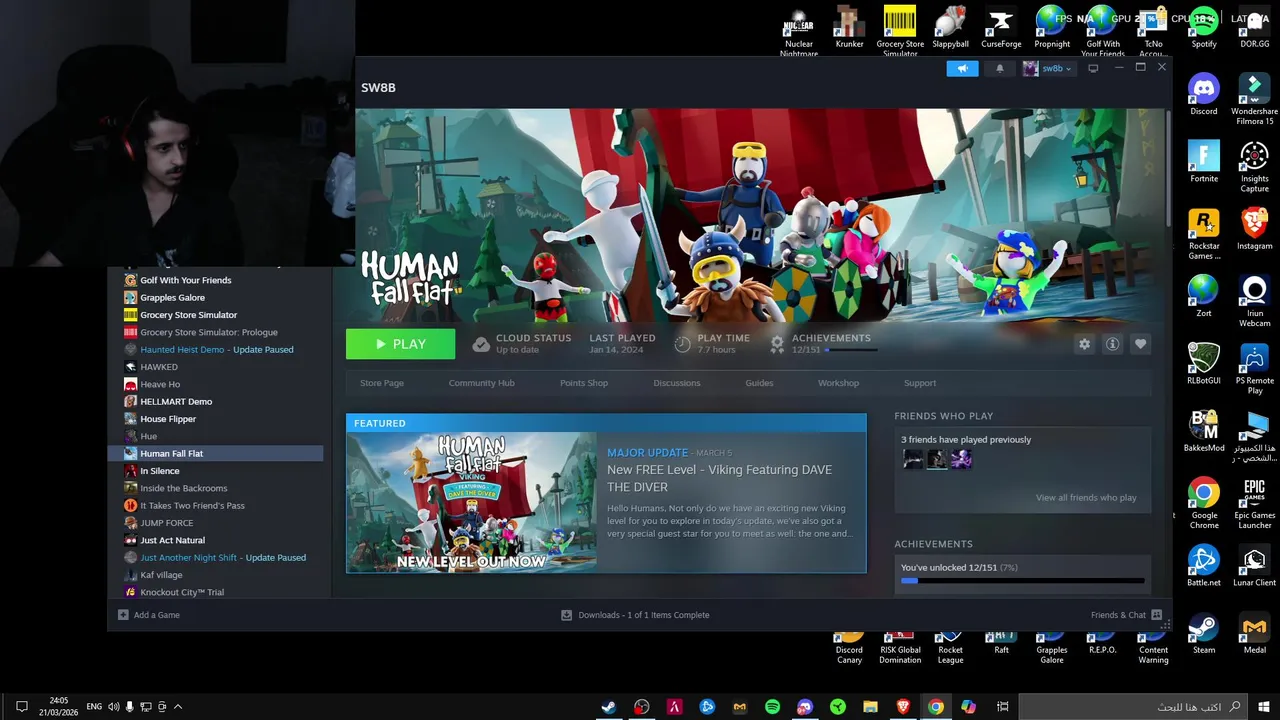The height and width of the screenshot is (720, 1280).
Task: Open the Epic Games Launcher desktop icon
Action: click(1254, 504)
